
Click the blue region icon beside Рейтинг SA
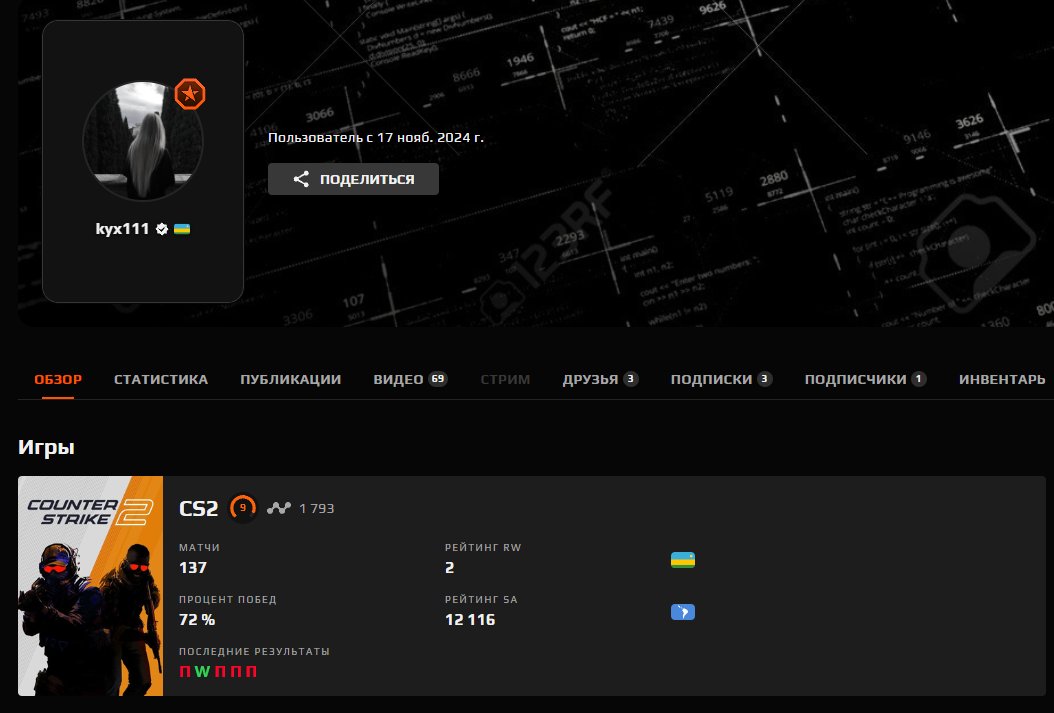click(682, 612)
